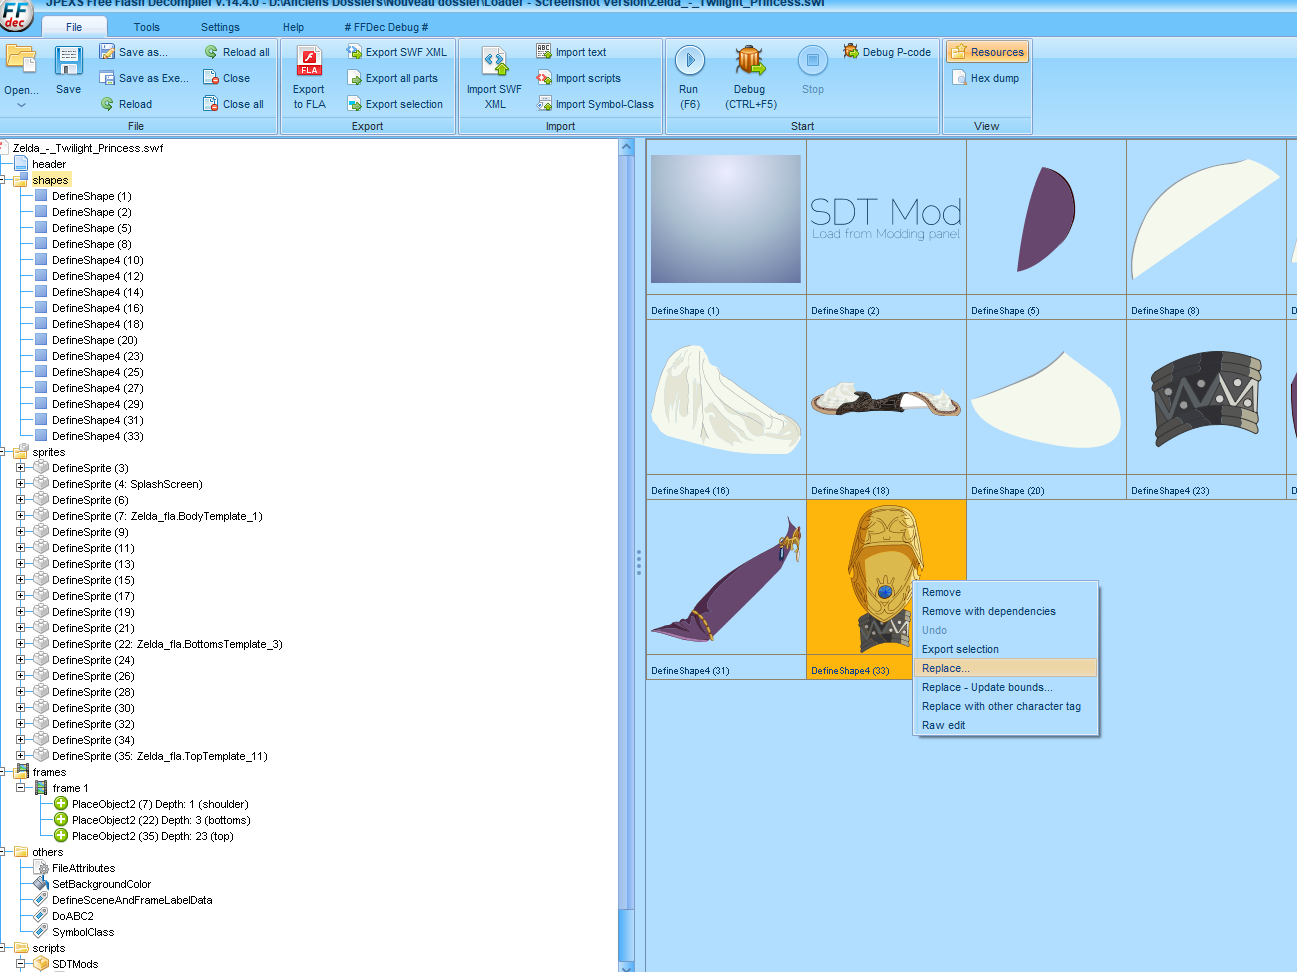Choose Replace... from the context menu
This screenshot has height=972, width=1297.
click(945, 668)
